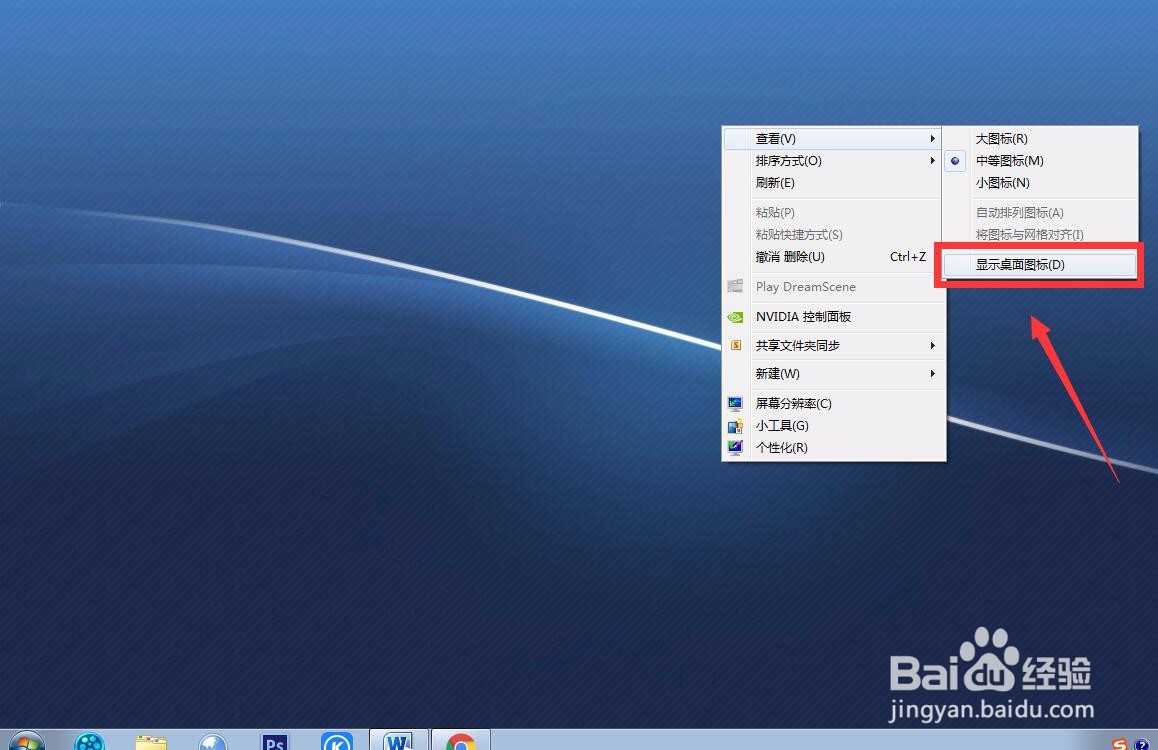Expand the 查看(V) submenu arrow
Viewport: 1158px width, 750px height.
pyautogui.click(x=932, y=138)
